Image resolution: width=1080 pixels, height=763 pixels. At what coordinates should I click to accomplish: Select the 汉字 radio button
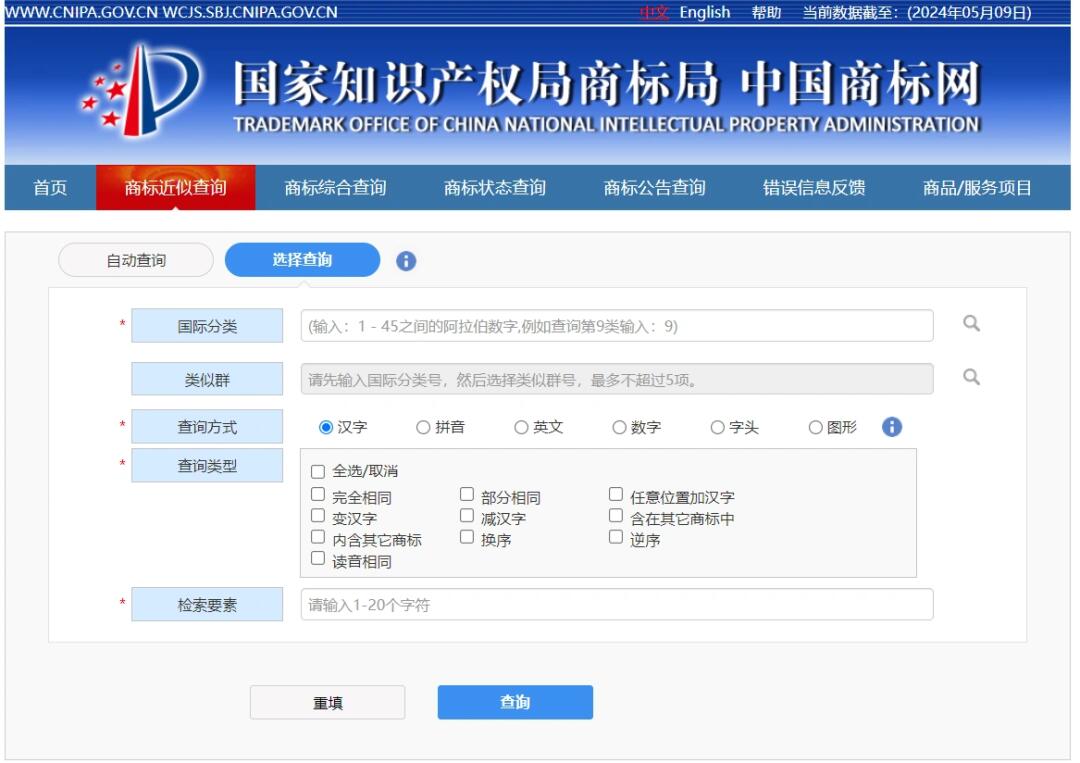[x=326, y=428]
